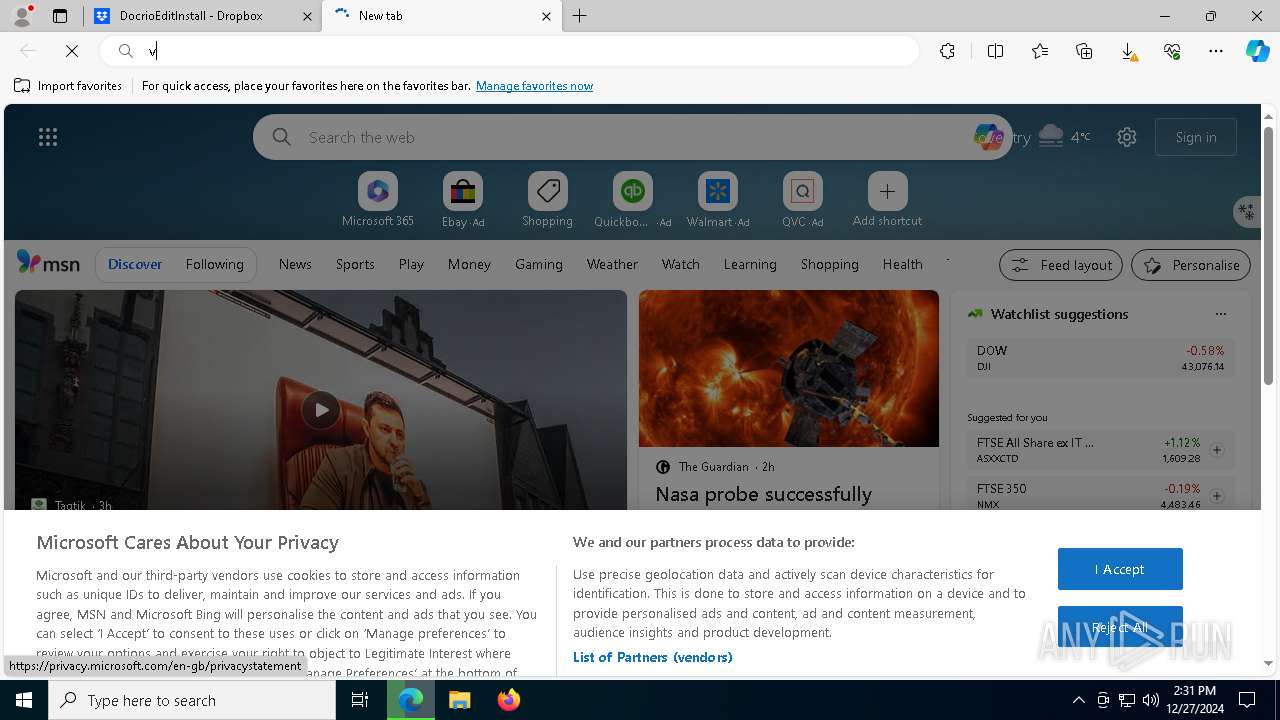
Task: Click the Sign in button
Action: [1196, 137]
